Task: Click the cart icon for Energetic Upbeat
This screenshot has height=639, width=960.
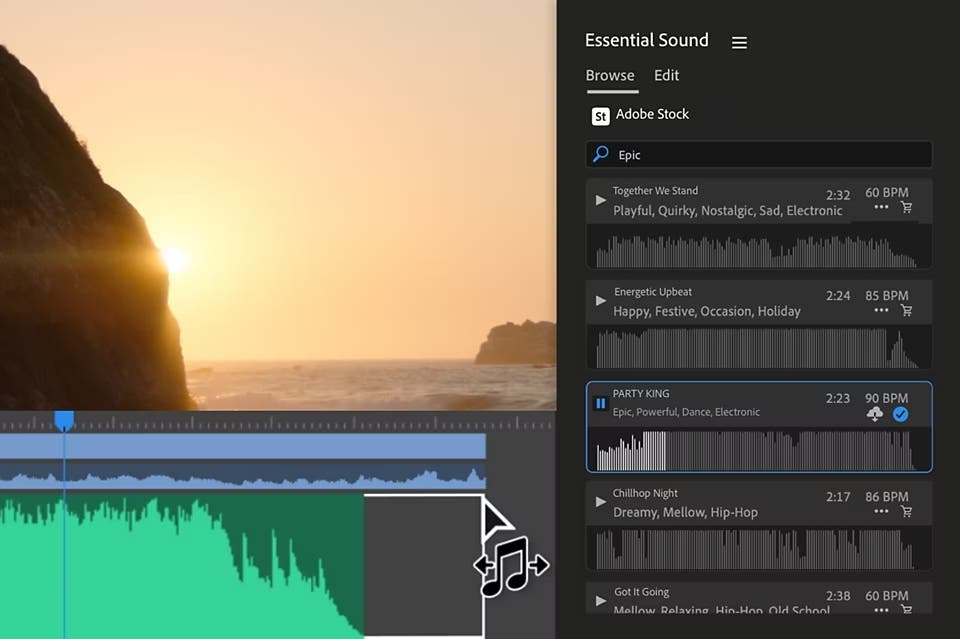Action: 907,311
